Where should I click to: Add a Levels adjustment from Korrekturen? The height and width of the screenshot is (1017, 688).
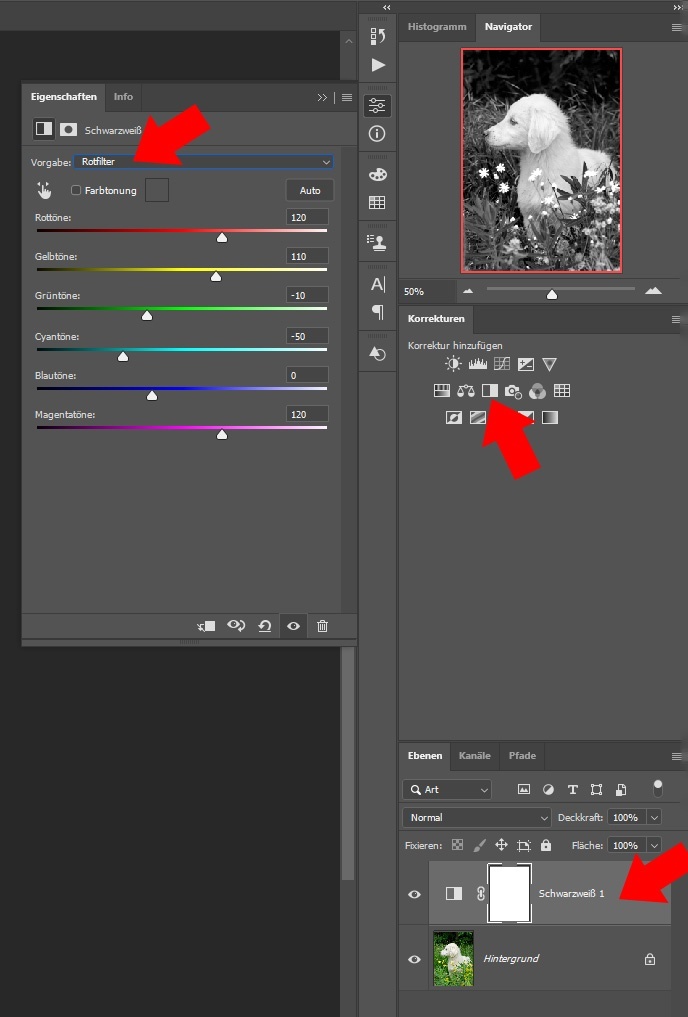[478, 365]
